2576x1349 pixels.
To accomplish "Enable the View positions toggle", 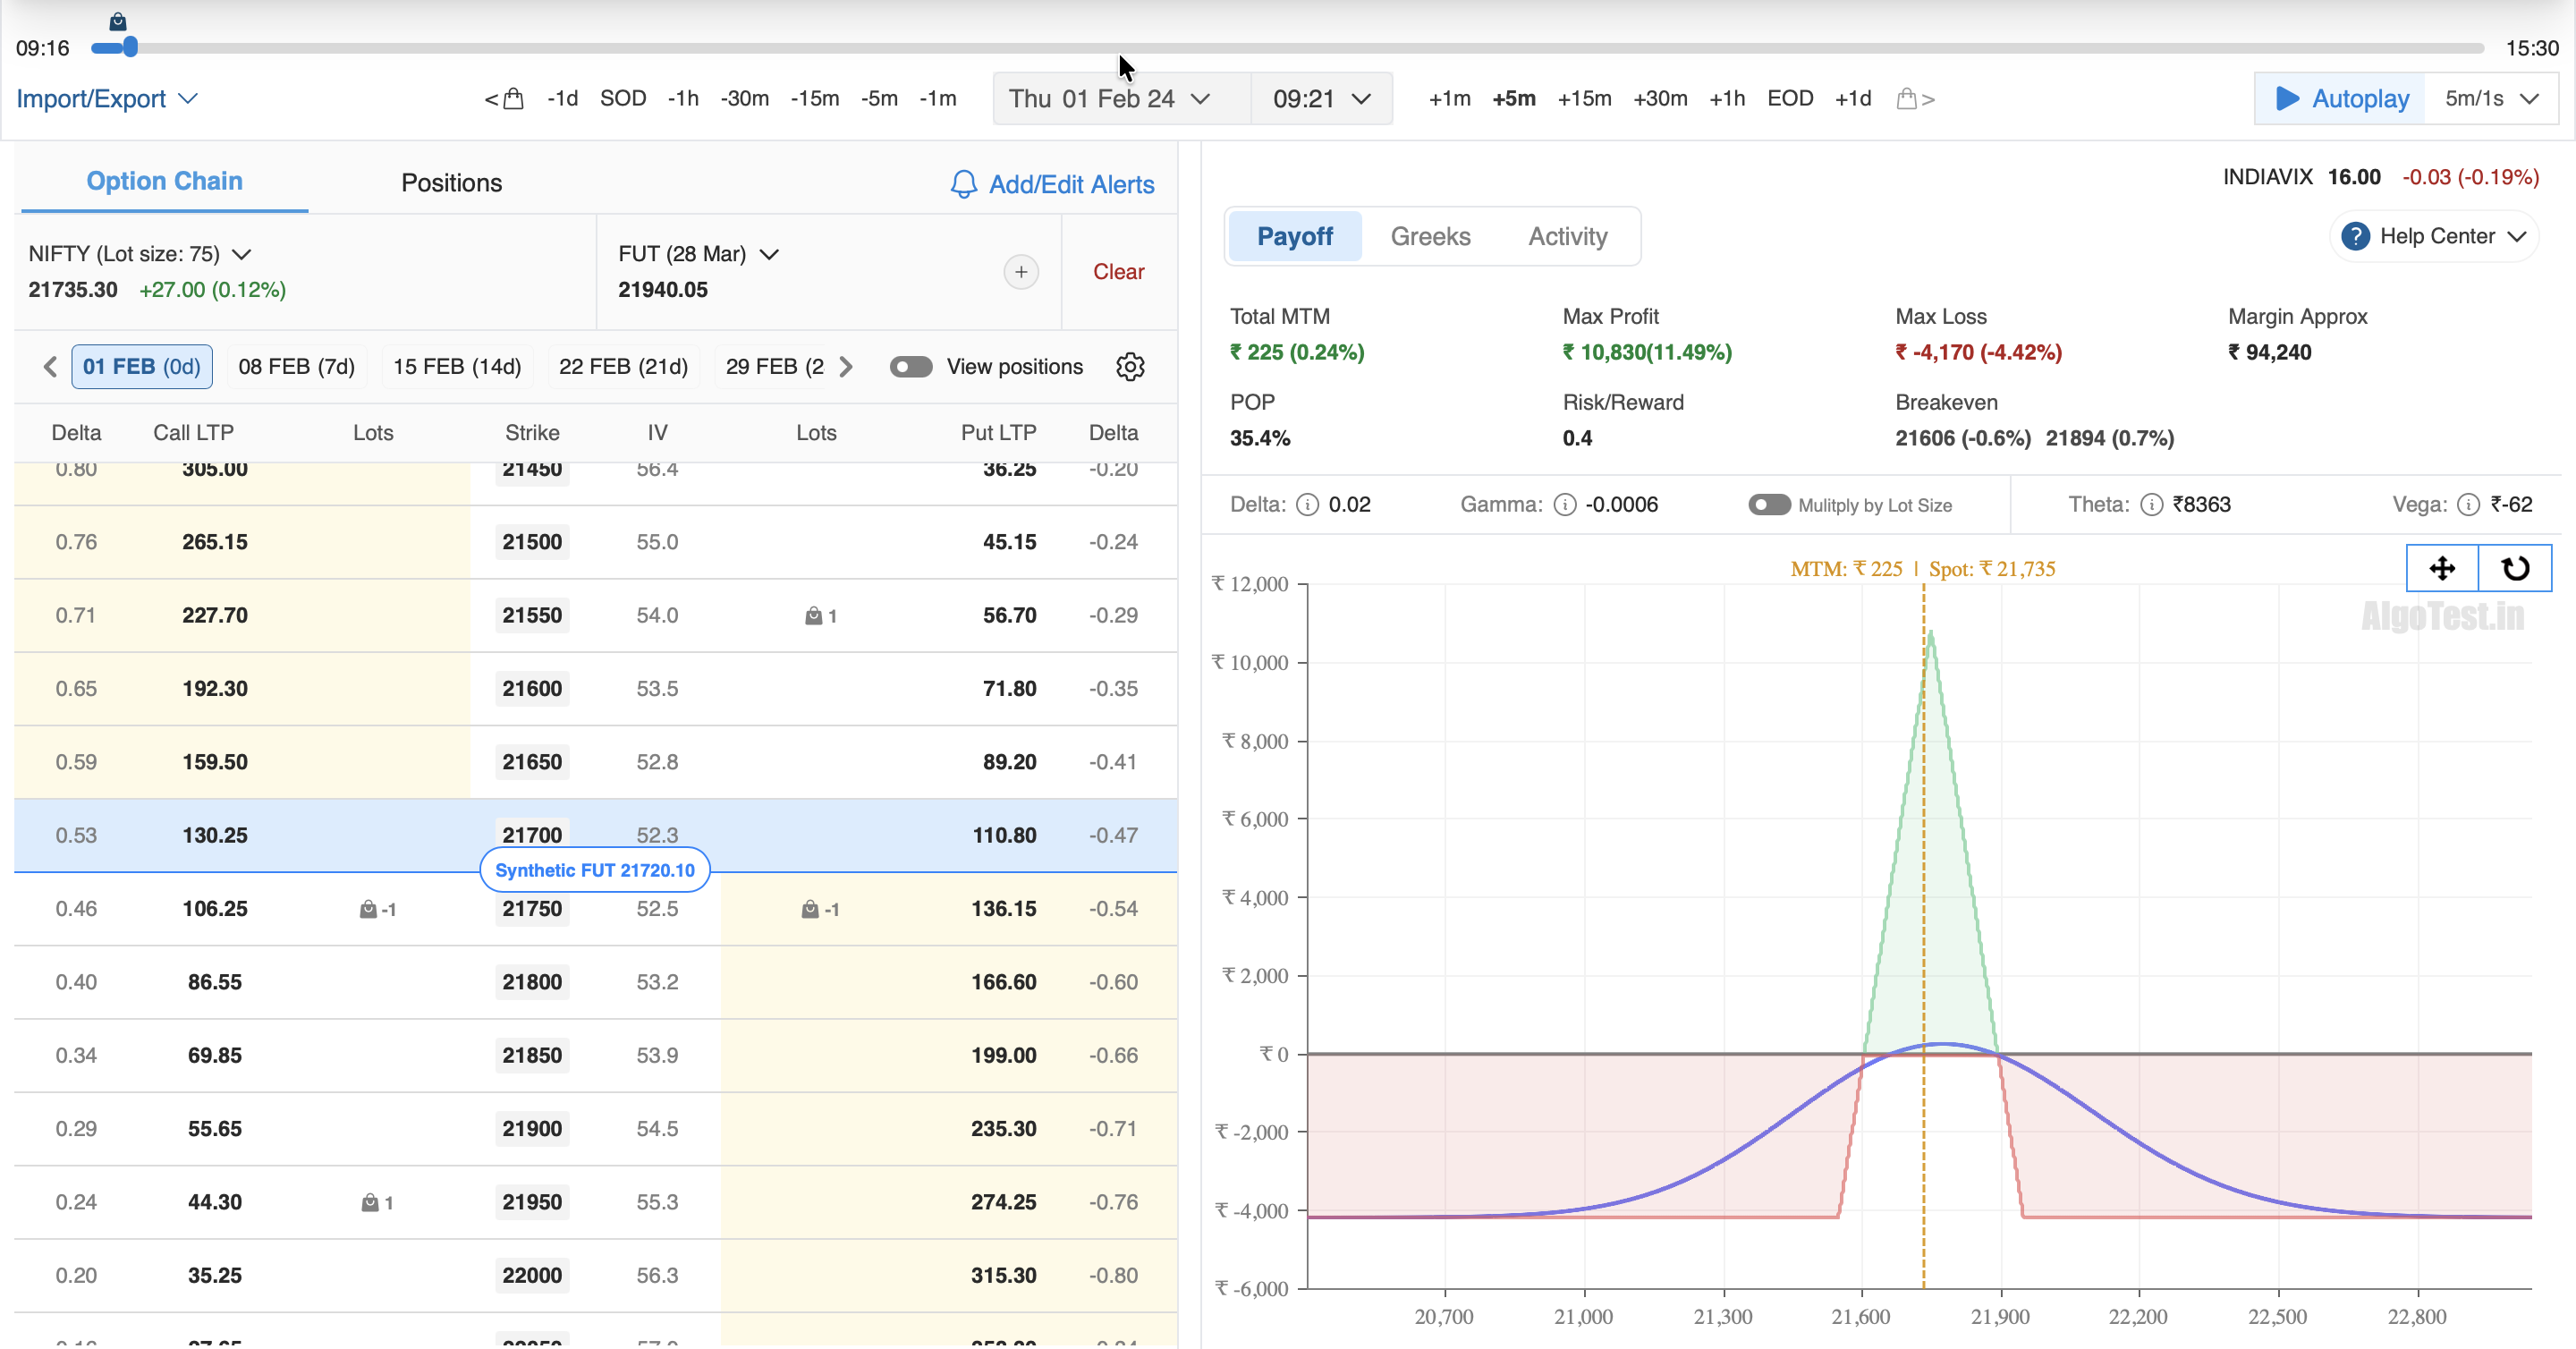I will coord(910,367).
